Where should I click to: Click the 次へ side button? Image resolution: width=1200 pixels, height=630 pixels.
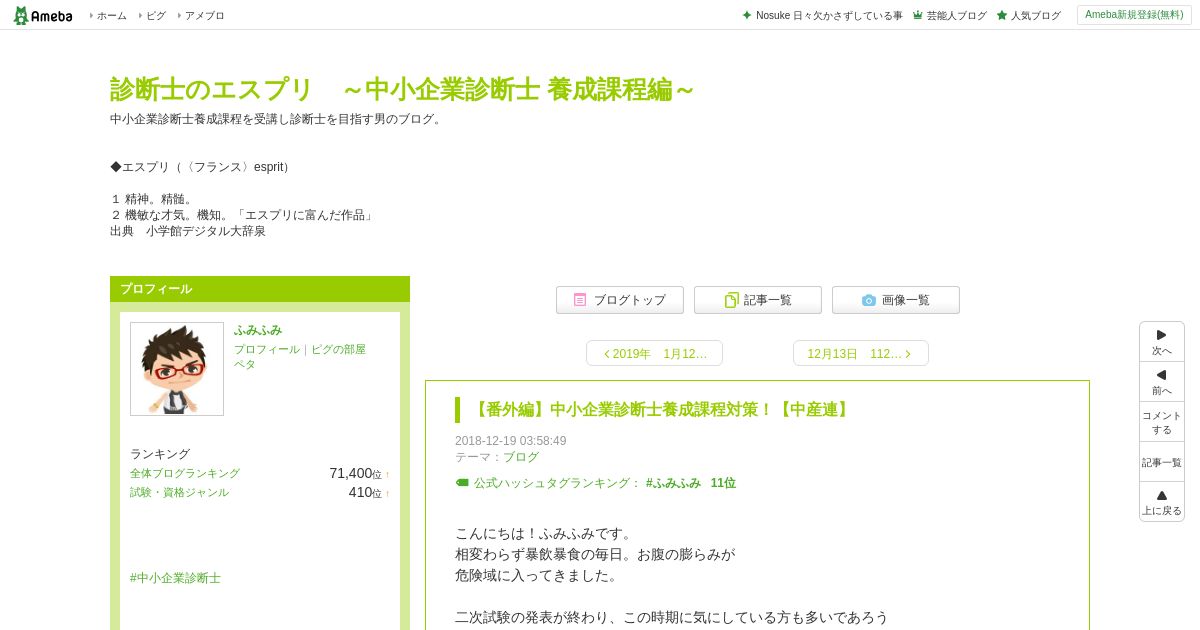coord(1162,342)
